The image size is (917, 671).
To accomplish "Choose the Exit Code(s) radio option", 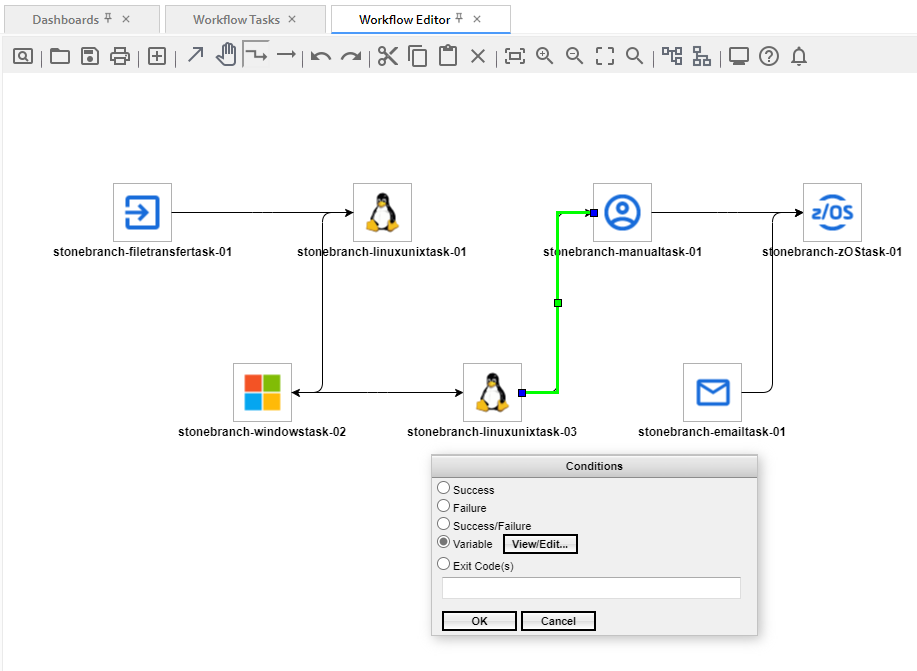I will point(444,564).
